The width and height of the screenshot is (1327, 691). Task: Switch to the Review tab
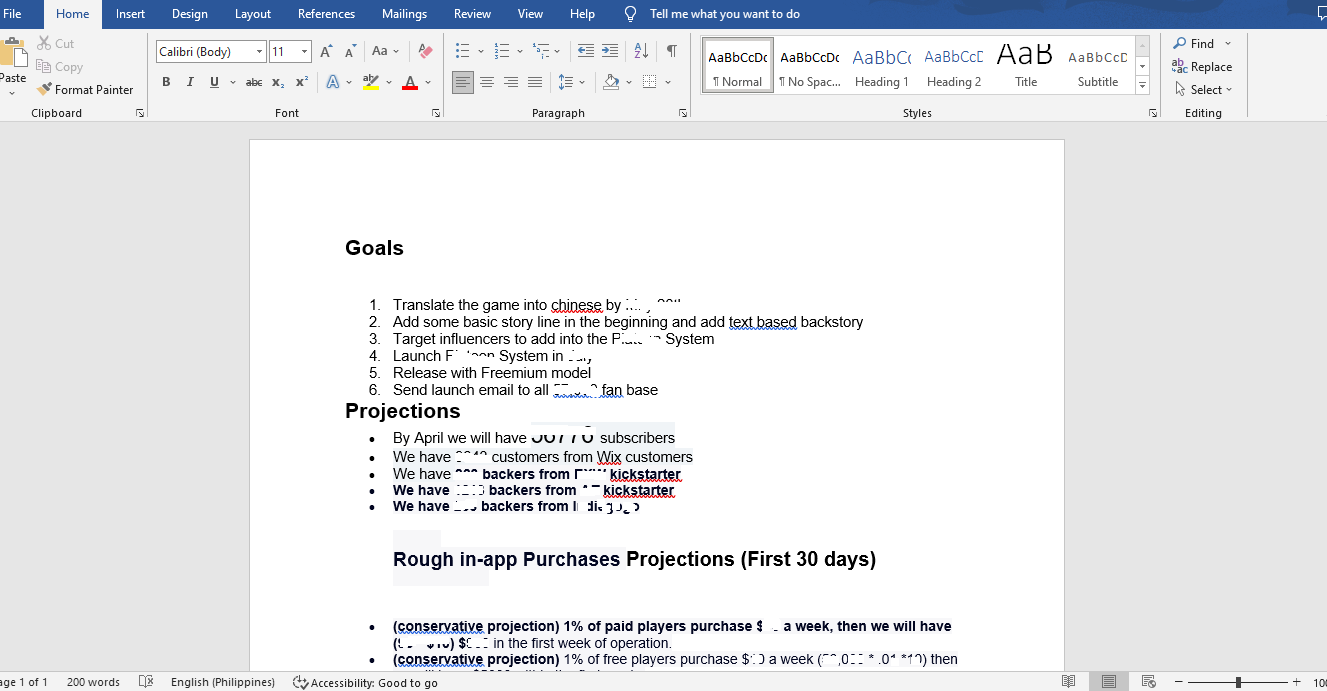point(472,14)
